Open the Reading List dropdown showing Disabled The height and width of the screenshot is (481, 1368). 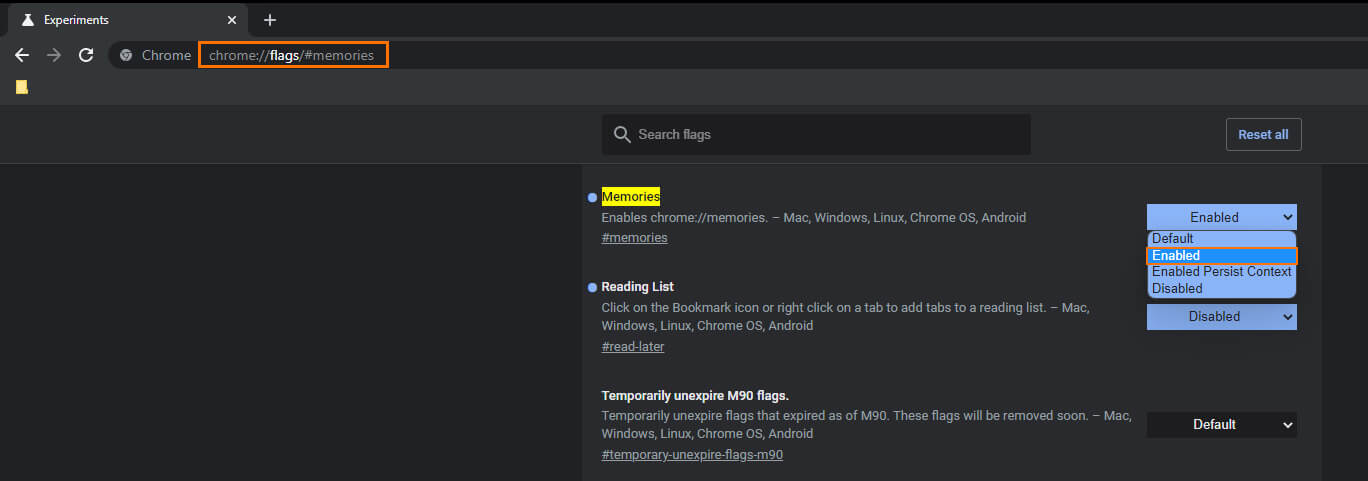(x=1221, y=316)
